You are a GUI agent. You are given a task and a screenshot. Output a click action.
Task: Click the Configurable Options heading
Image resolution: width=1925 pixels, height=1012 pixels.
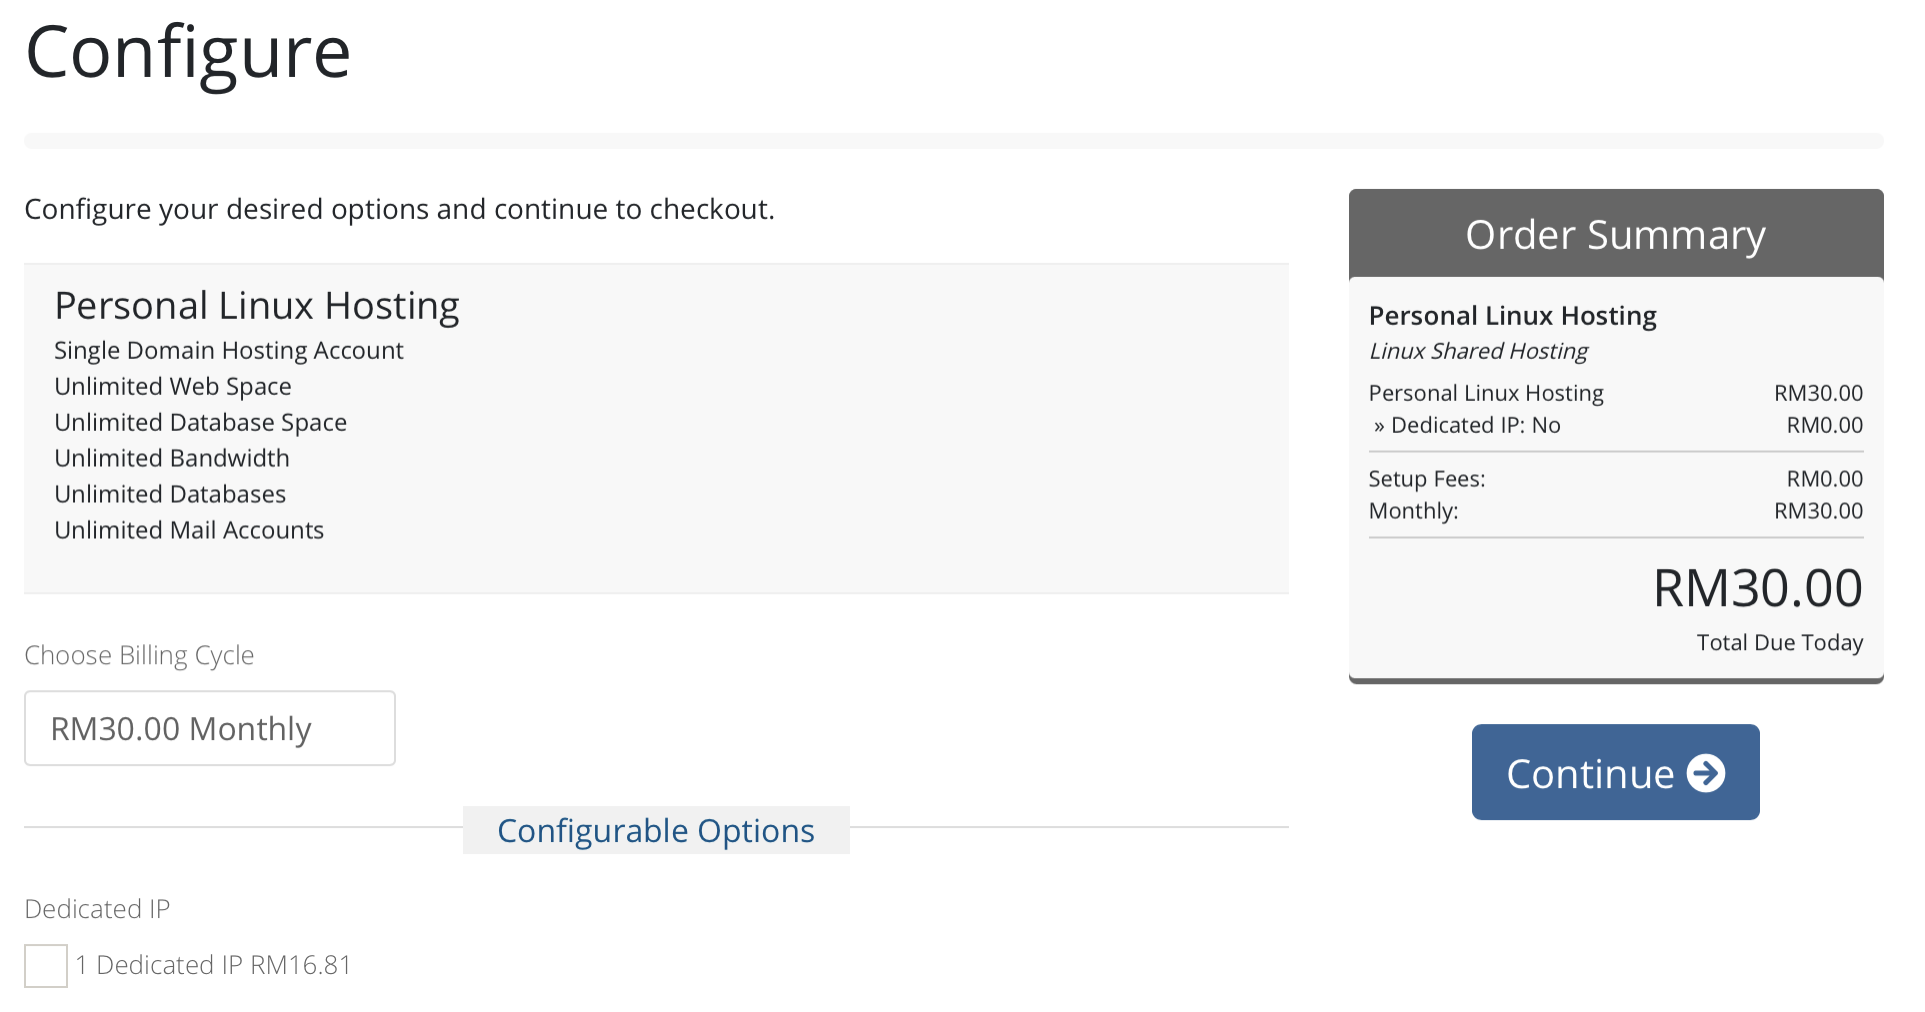coord(656,830)
